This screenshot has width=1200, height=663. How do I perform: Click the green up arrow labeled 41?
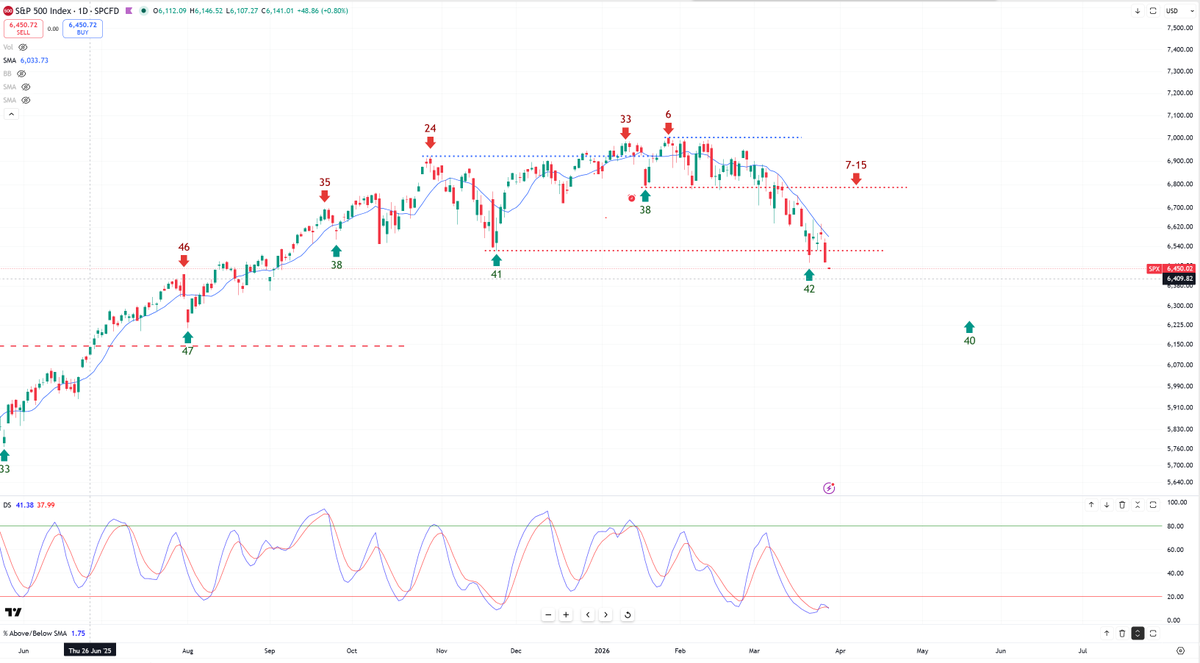click(496, 260)
